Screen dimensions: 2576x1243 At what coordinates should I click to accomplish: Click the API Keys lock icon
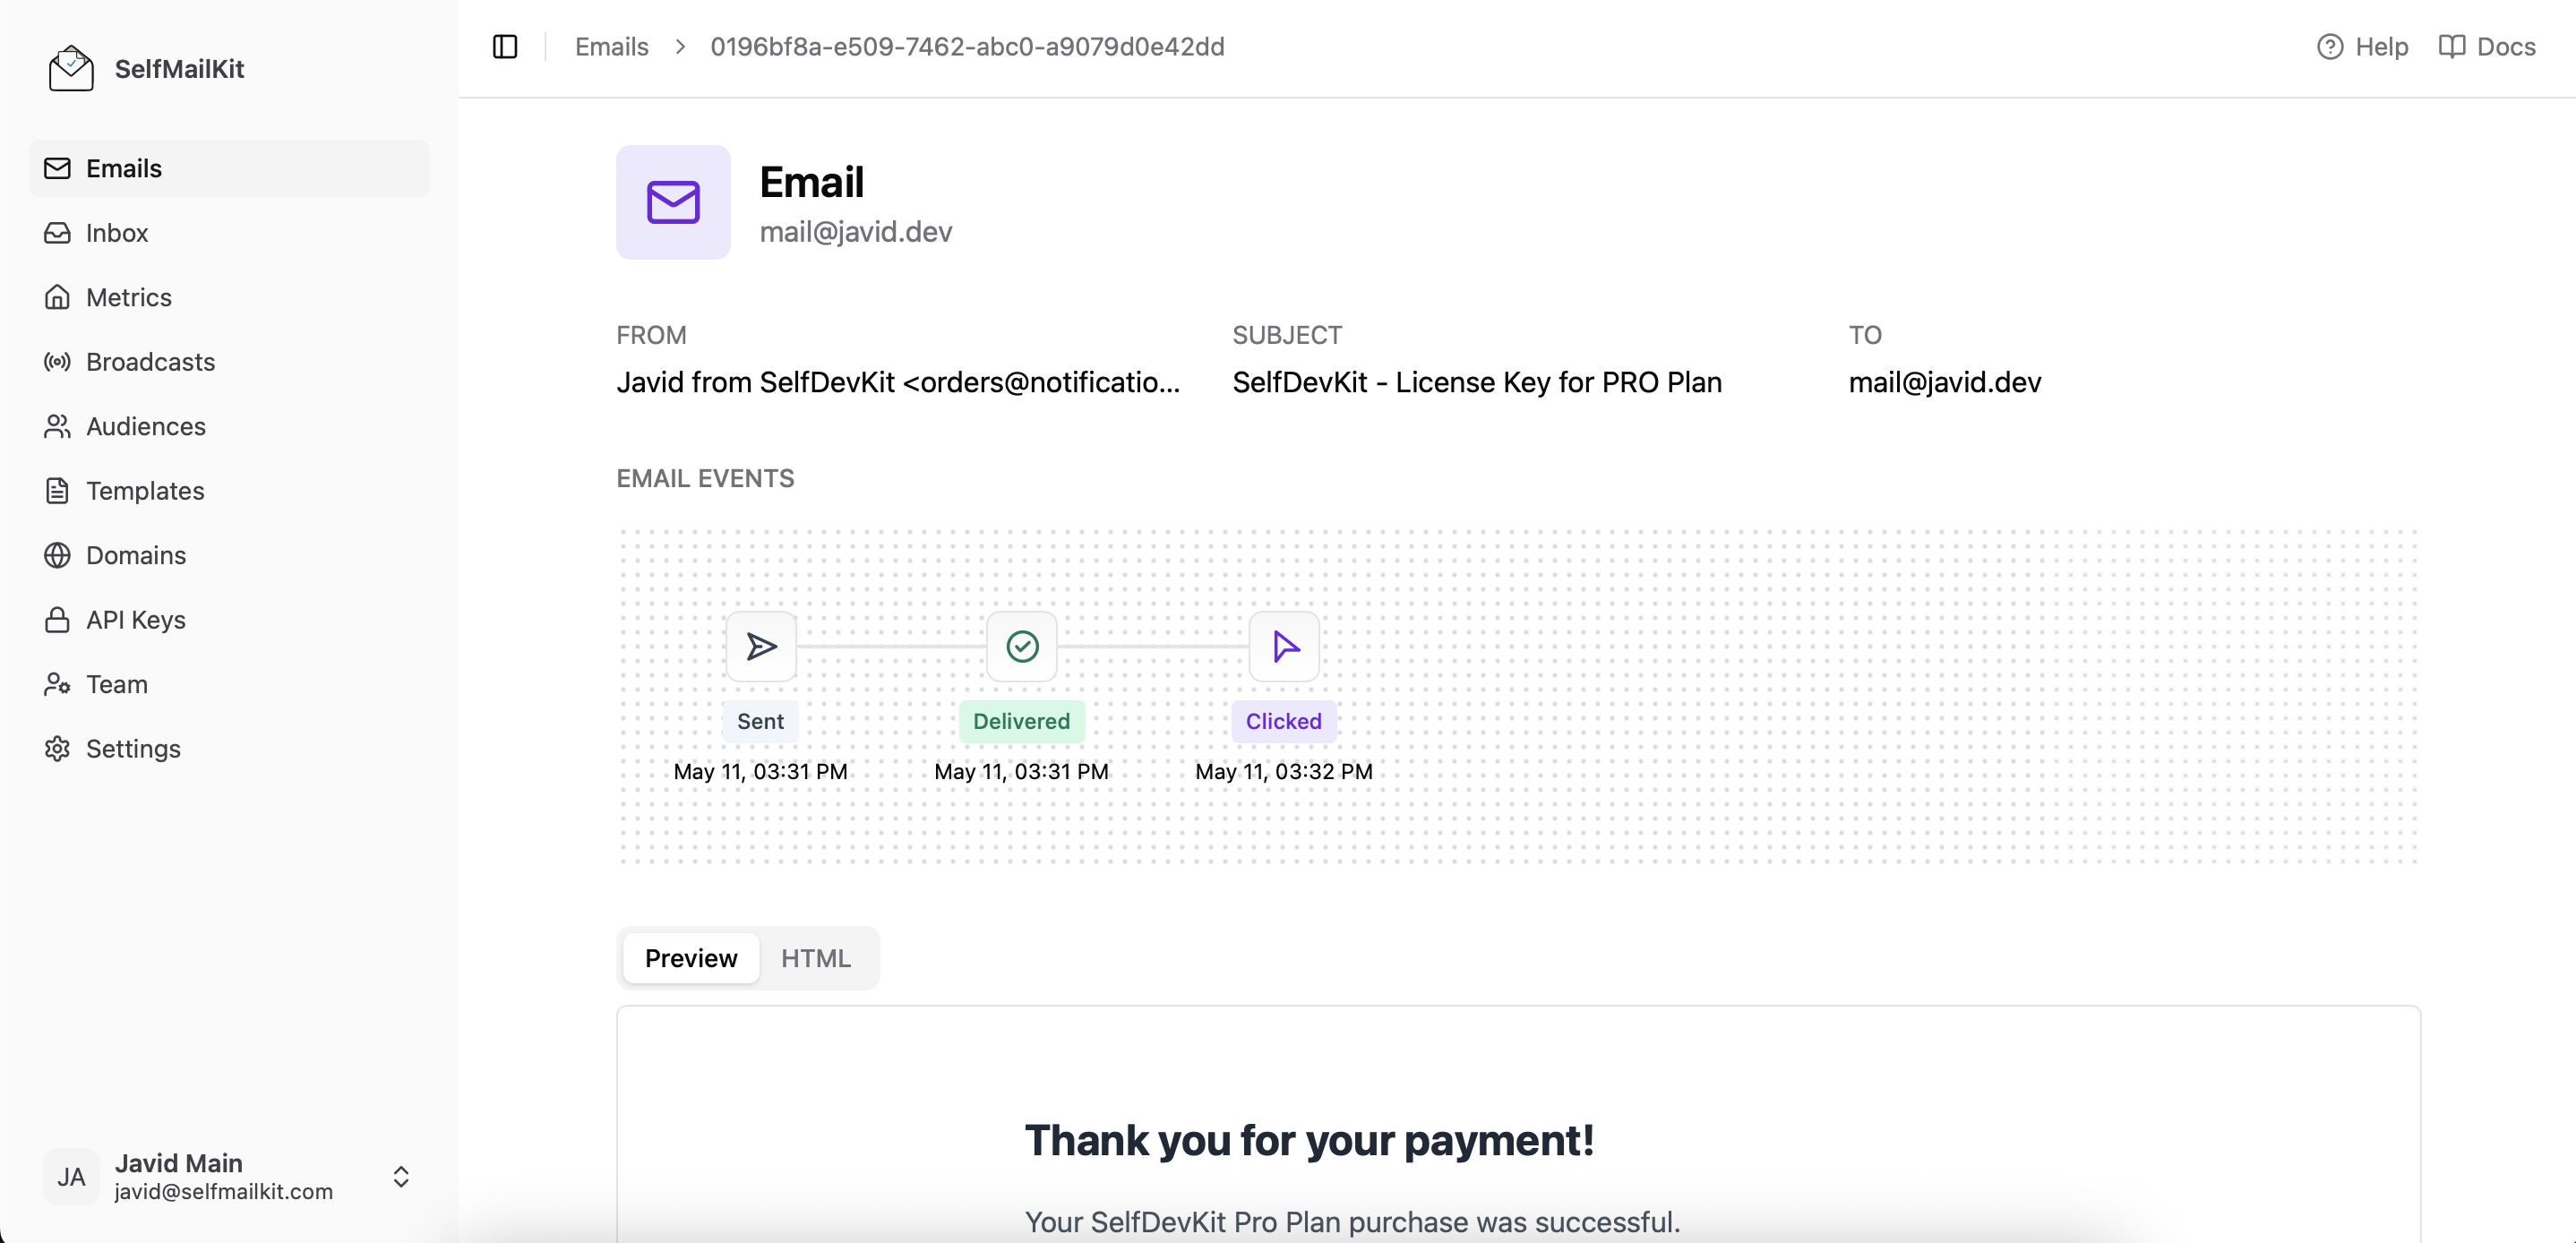click(57, 620)
